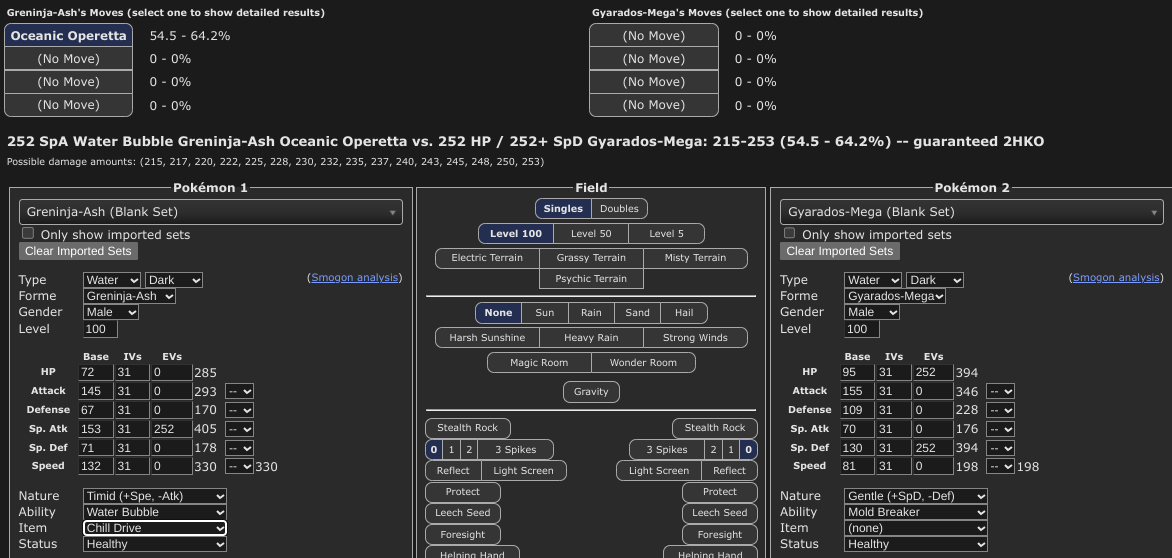Edit Pokémon 2 HP EVs field
1172x558 pixels.
coord(933,372)
